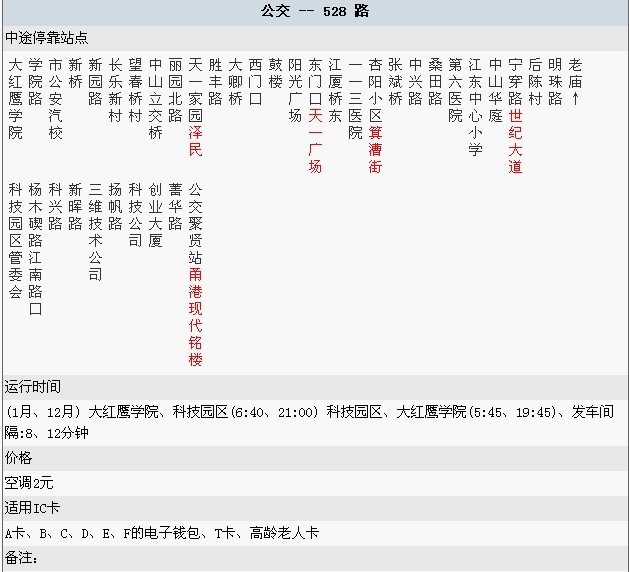Select the 一一三医院 stop
This screenshot has width=629, height=572.
click(355, 99)
